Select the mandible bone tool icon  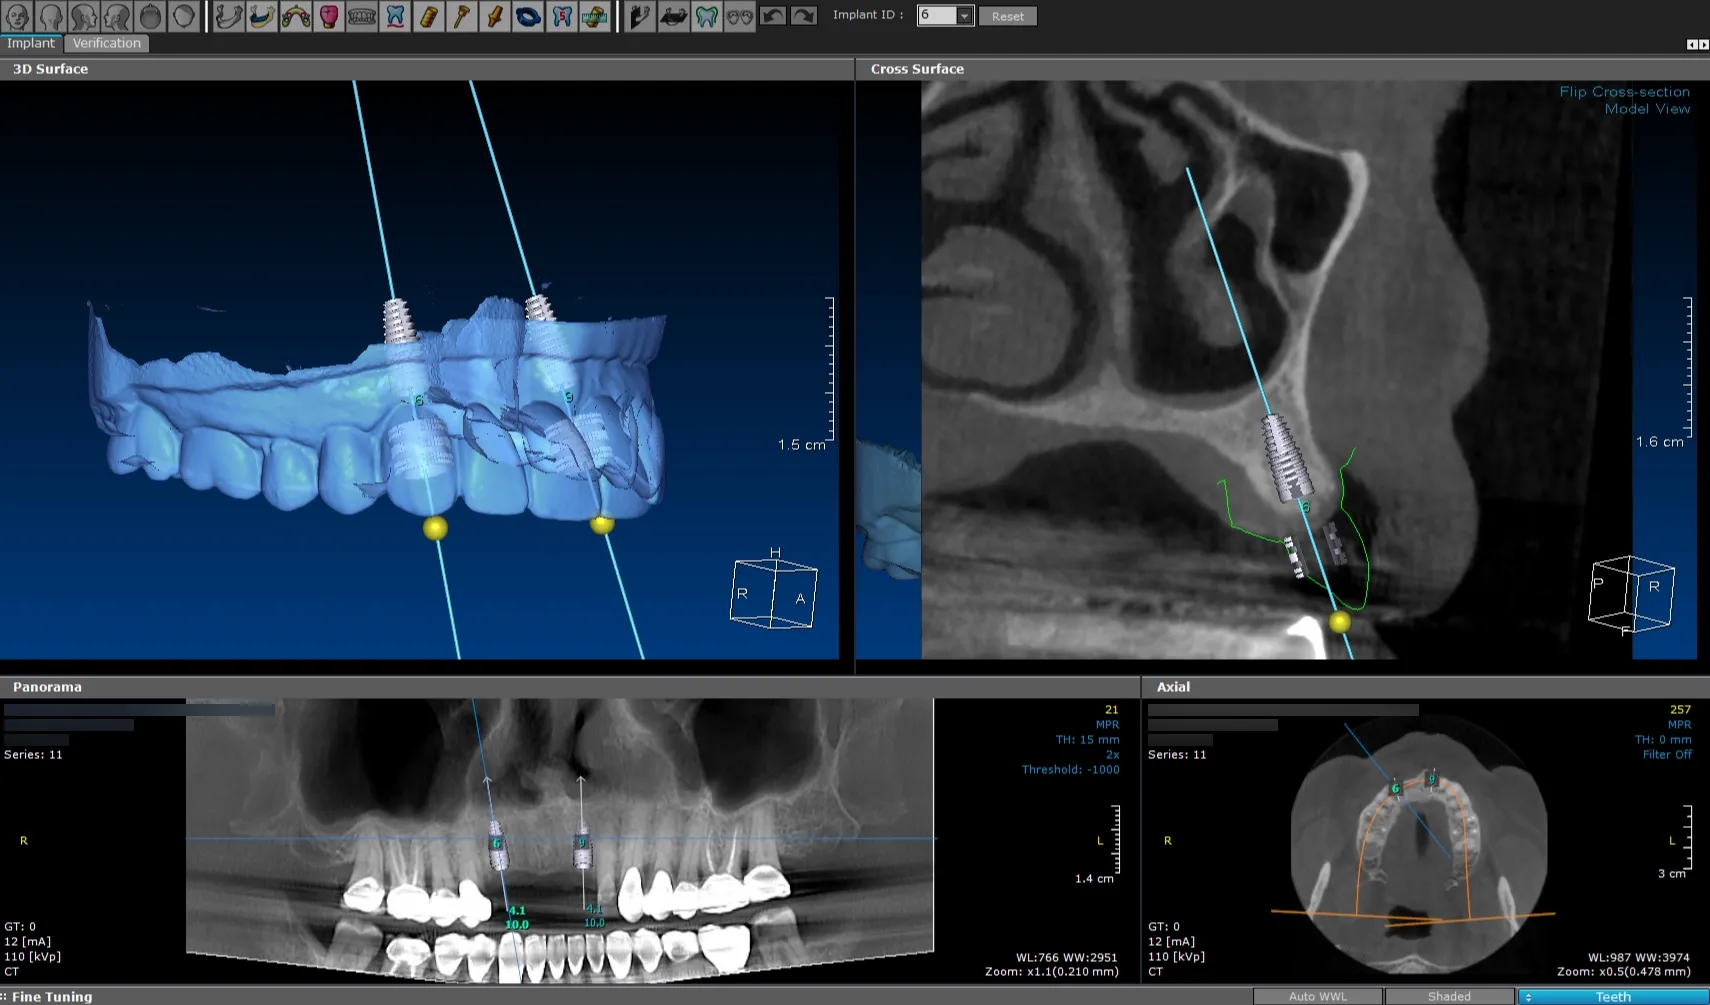pyautogui.click(x=230, y=15)
